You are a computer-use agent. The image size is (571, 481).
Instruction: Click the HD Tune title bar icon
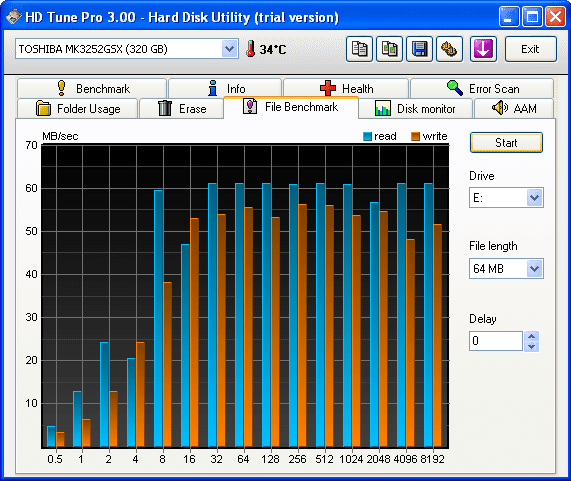[14, 17]
